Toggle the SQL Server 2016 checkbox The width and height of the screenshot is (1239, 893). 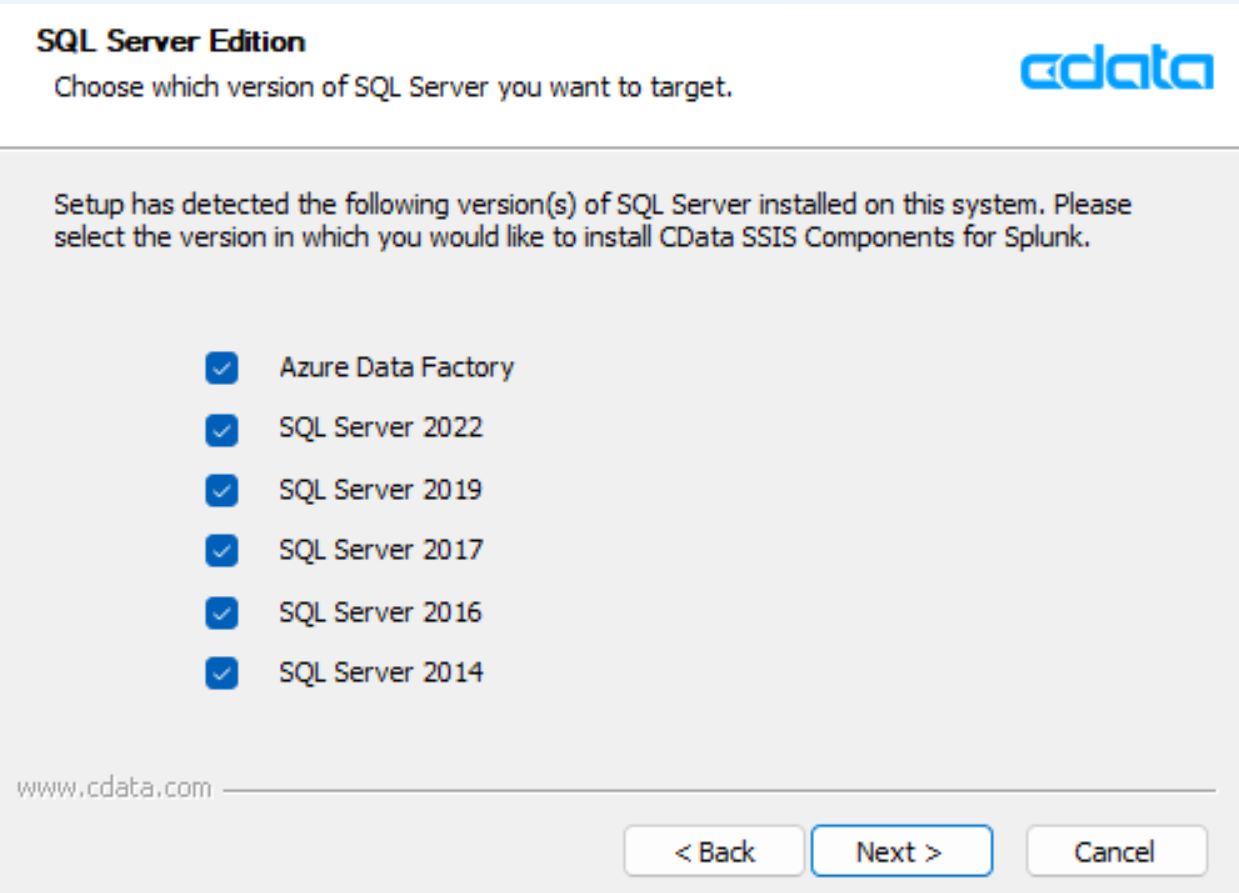222,613
